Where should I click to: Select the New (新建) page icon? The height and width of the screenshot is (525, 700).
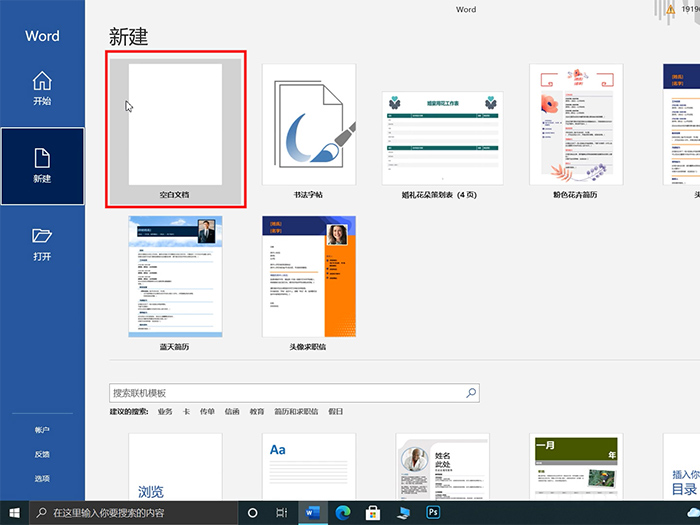click(42, 159)
